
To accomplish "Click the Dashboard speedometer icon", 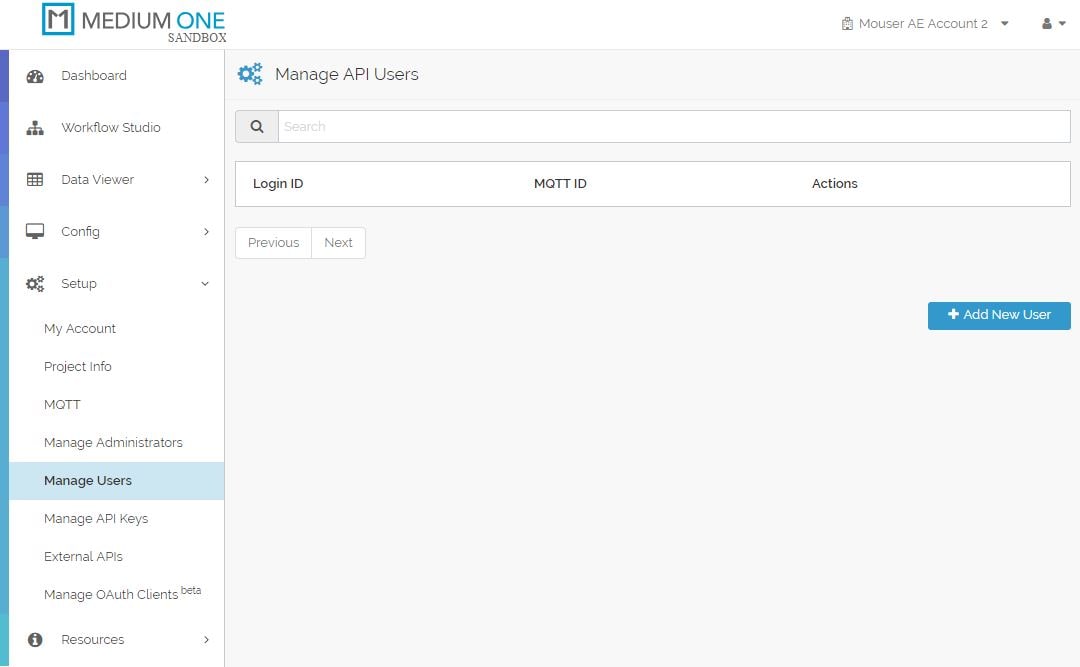I will point(36,75).
